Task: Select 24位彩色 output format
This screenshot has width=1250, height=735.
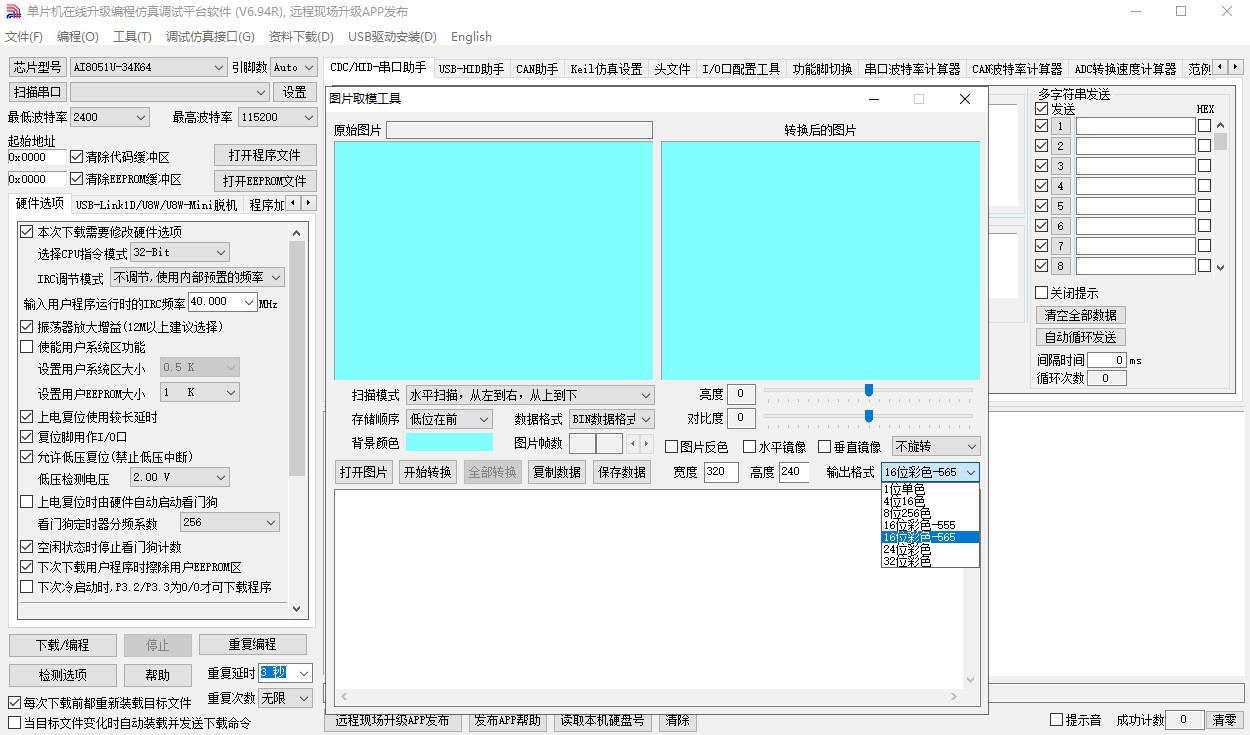Action: pyautogui.click(x=930, y=549)
